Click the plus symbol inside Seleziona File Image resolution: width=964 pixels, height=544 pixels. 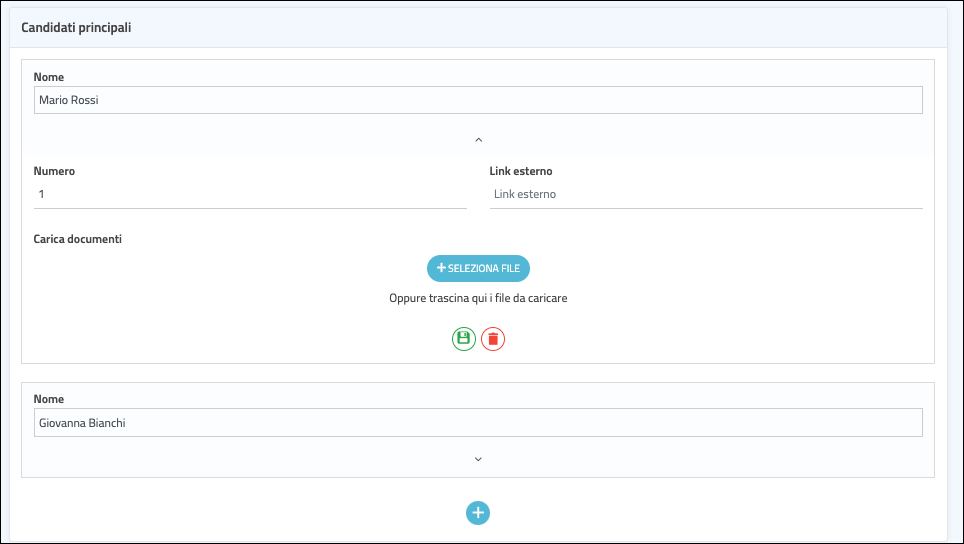441,268
